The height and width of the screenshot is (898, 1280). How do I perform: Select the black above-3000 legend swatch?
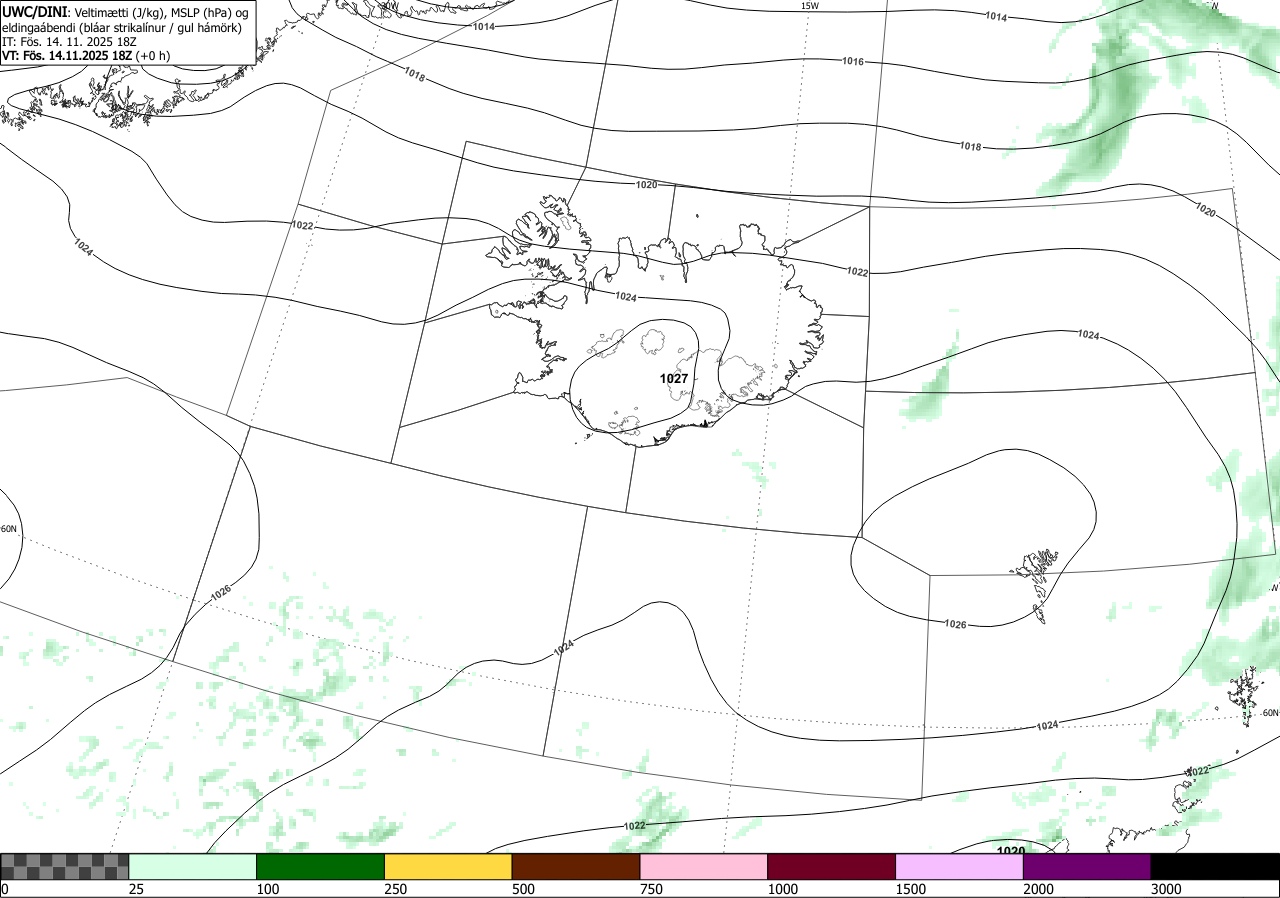[x=1215, y=866]
